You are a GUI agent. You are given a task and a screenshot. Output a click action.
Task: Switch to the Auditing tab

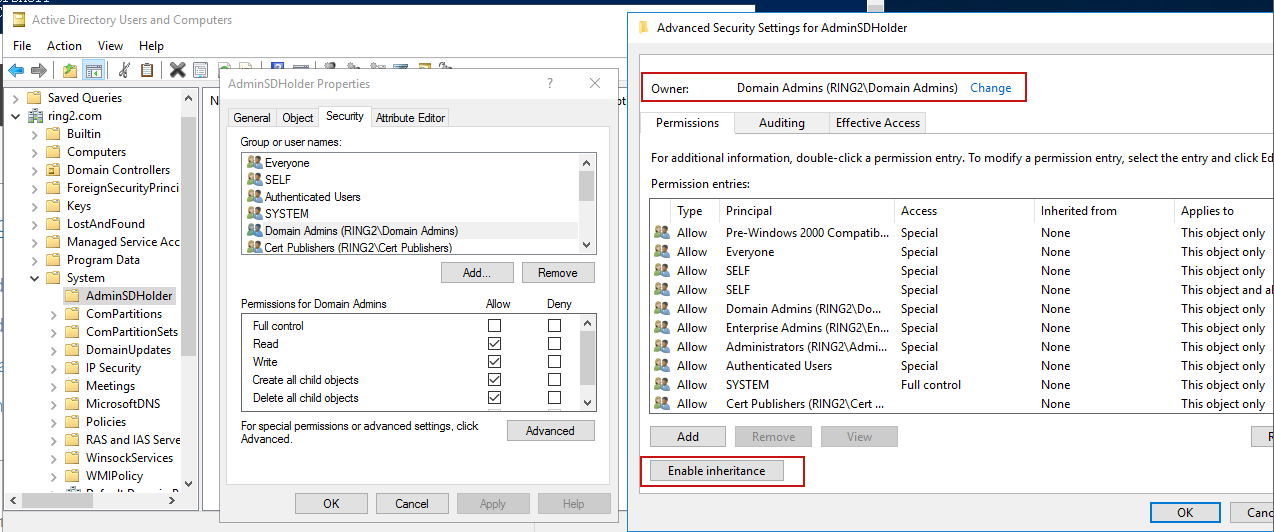click(x=781, y=123)
